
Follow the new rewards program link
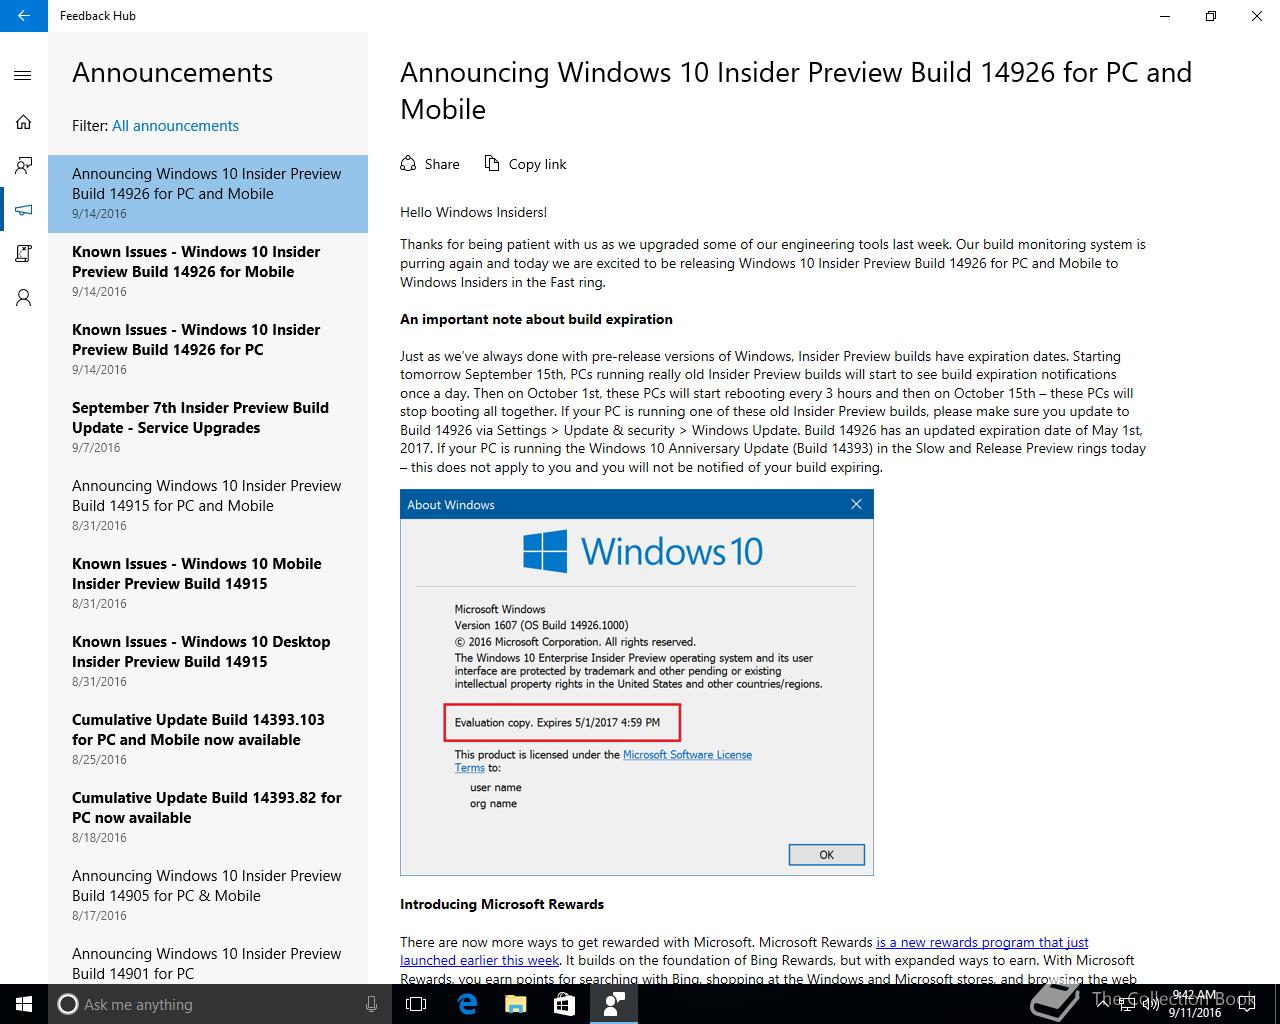click(x=982, y=942)
